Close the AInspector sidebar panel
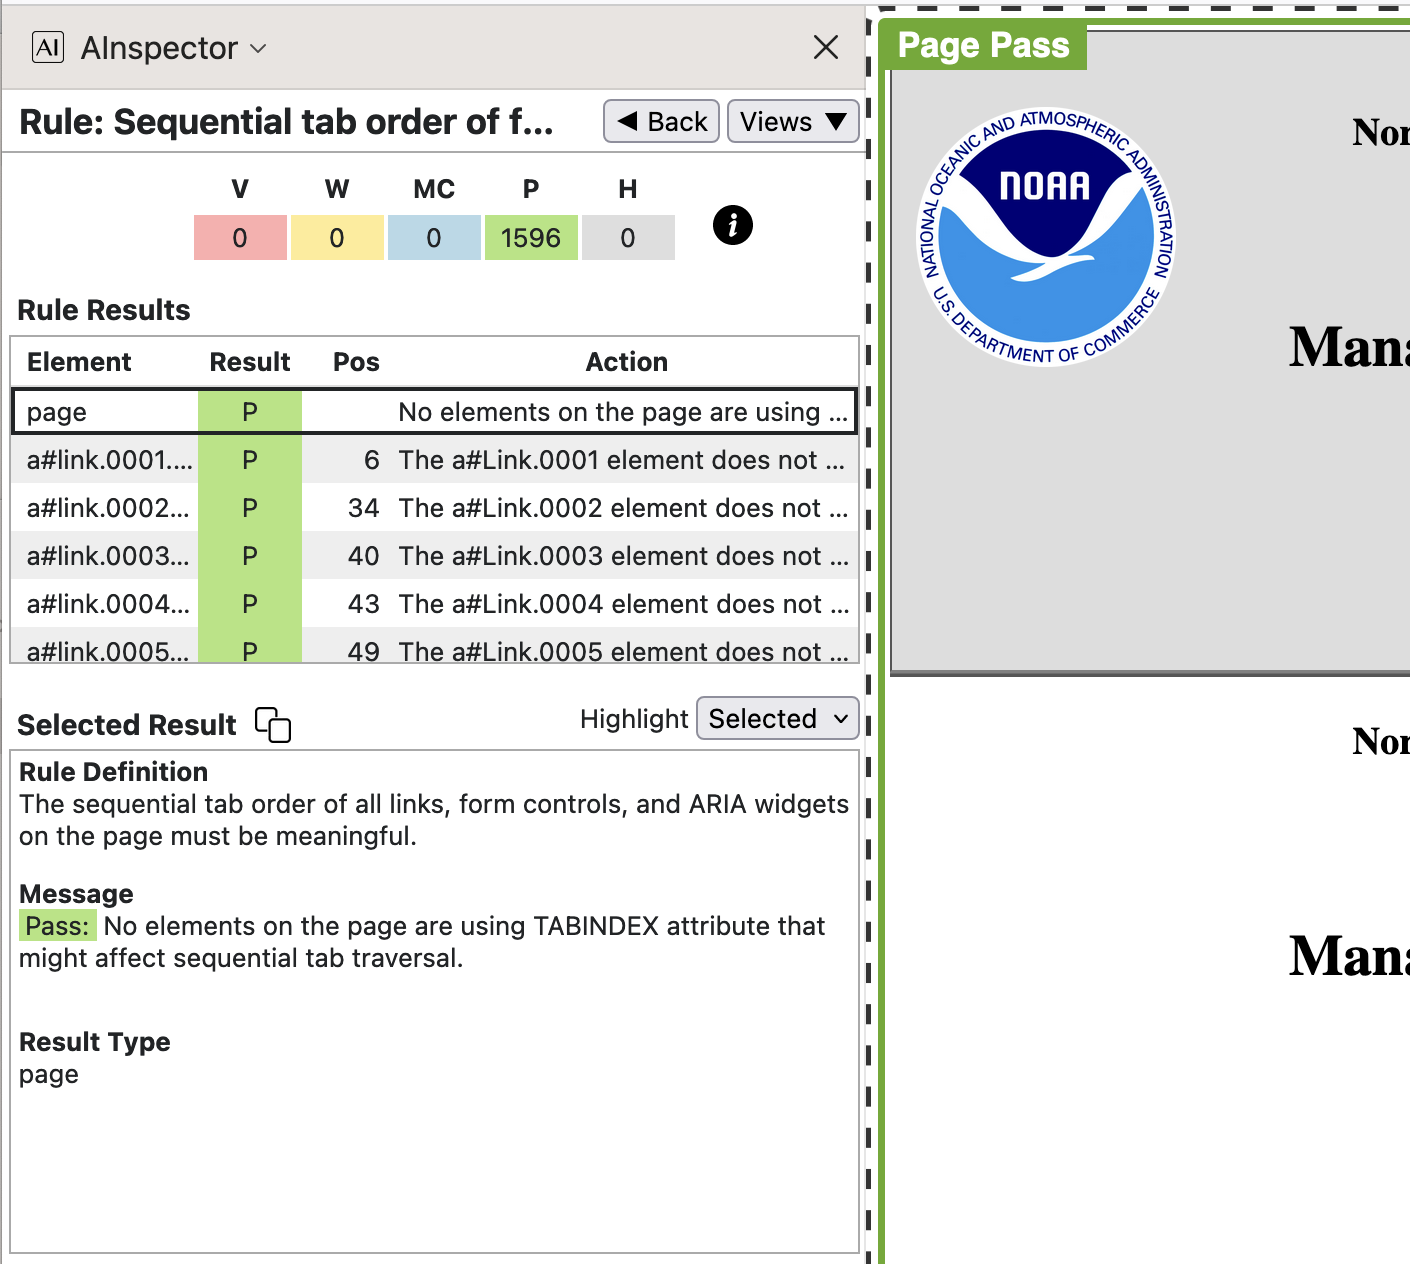This screenshot has width=1410, height=1264. point(825,47)
